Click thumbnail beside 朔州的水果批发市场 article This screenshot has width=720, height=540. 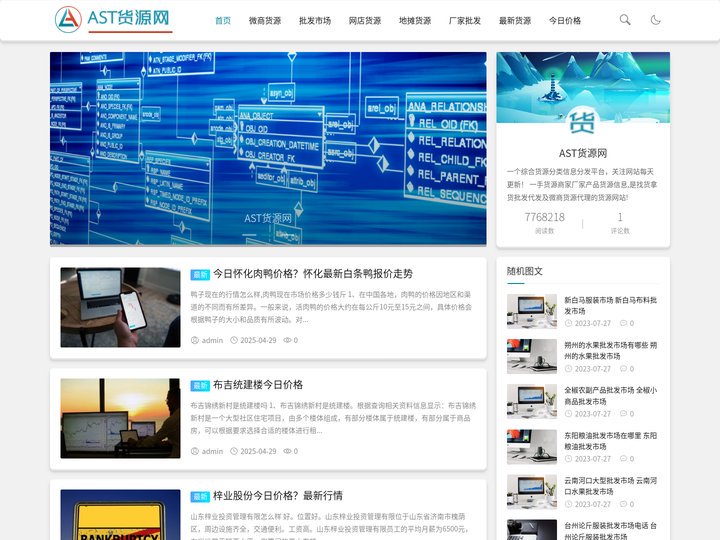tap(532, 356)
